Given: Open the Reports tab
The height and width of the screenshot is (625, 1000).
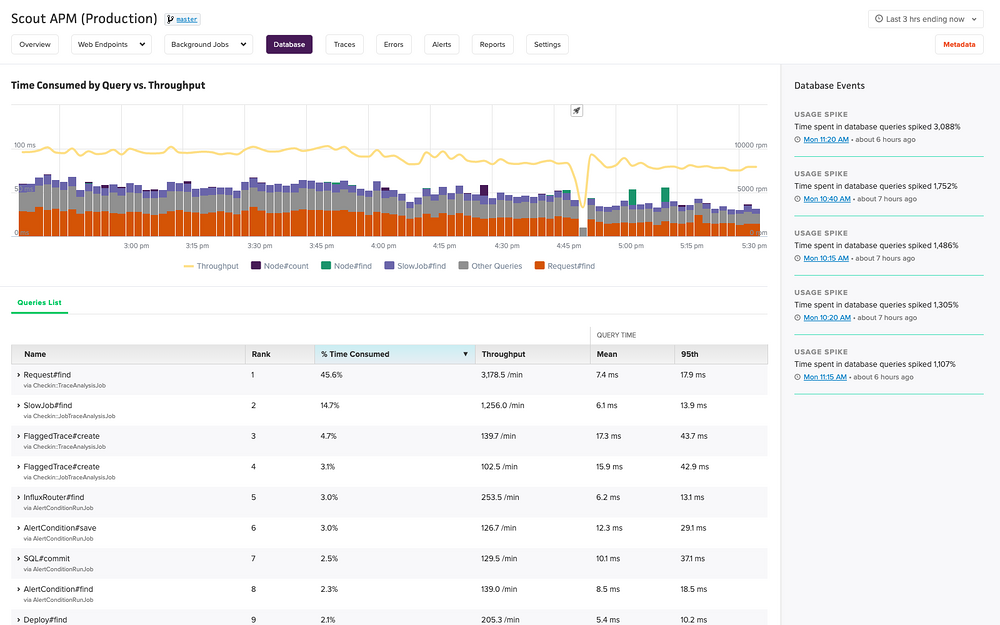Looking at the screenshot, I should point(492,45).
